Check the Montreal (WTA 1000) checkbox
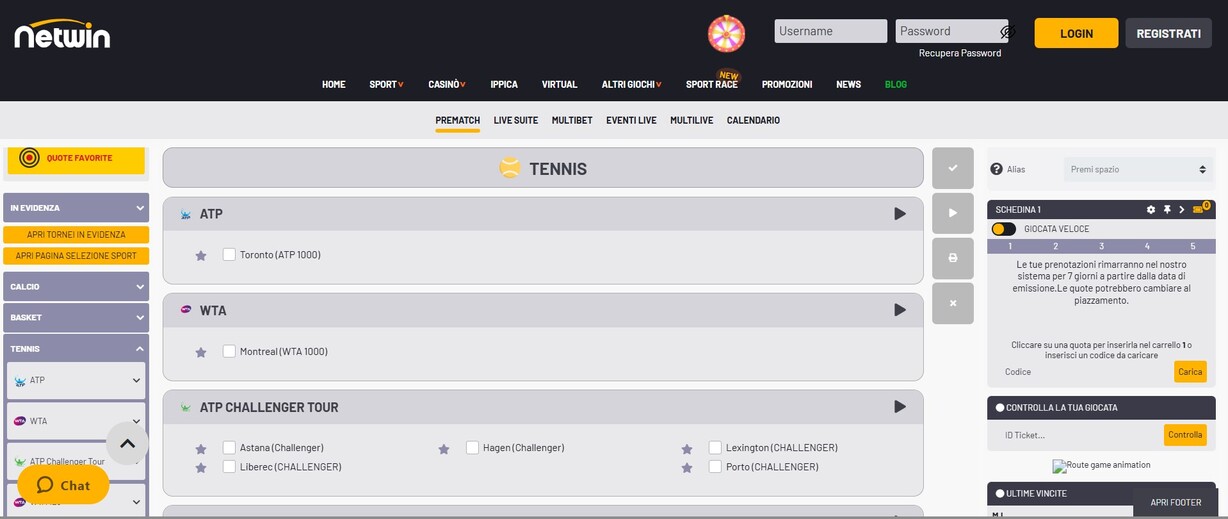 click(x=229, y=351)
